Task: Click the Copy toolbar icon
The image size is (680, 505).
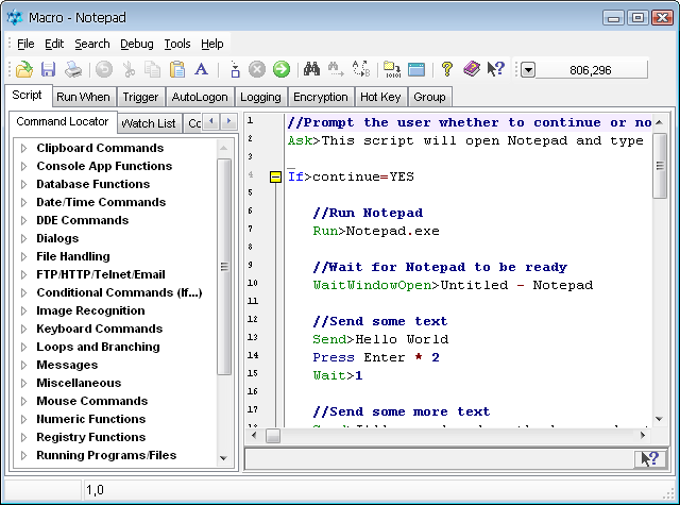Action: tap(153, 69)
